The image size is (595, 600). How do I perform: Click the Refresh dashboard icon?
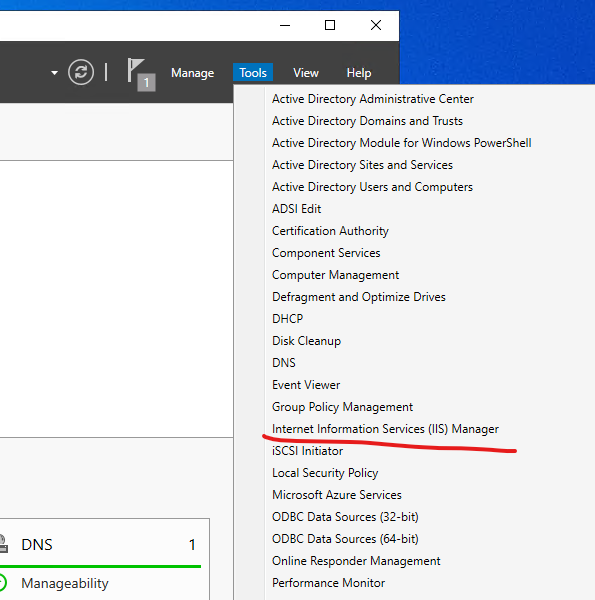pyautogui.click(x=81, y=72)
